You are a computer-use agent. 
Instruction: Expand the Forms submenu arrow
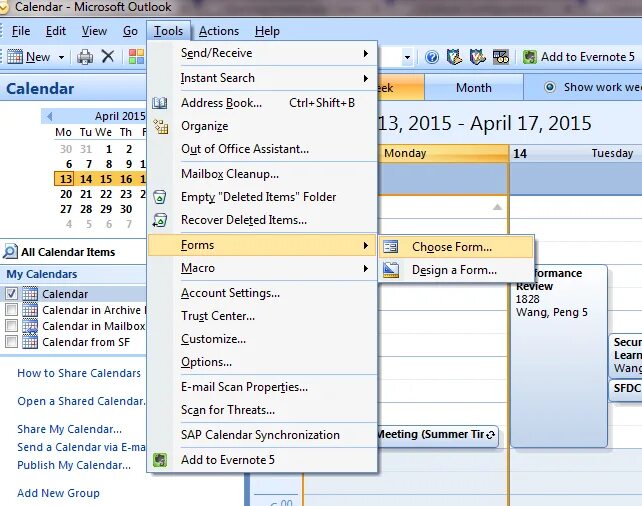(365, 245)
